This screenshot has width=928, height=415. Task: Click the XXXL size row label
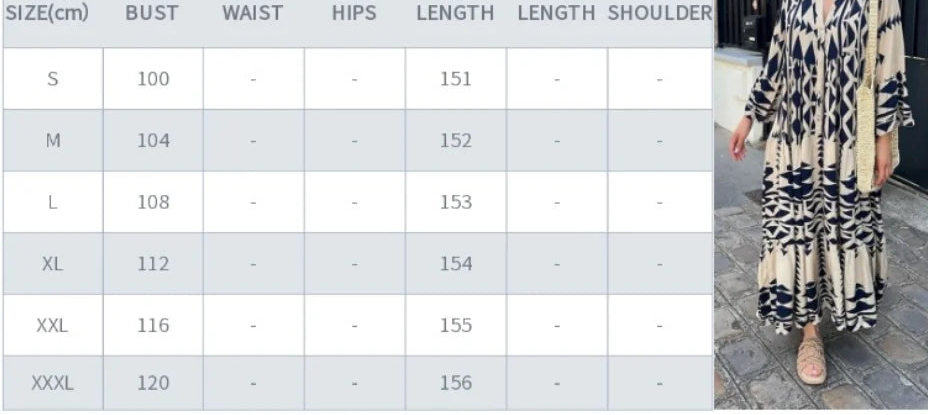(52, 382)
